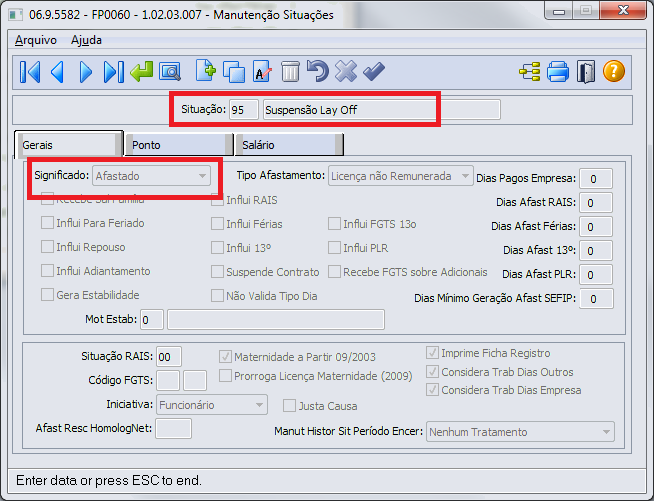Exit via the door icon

point(586,72)
